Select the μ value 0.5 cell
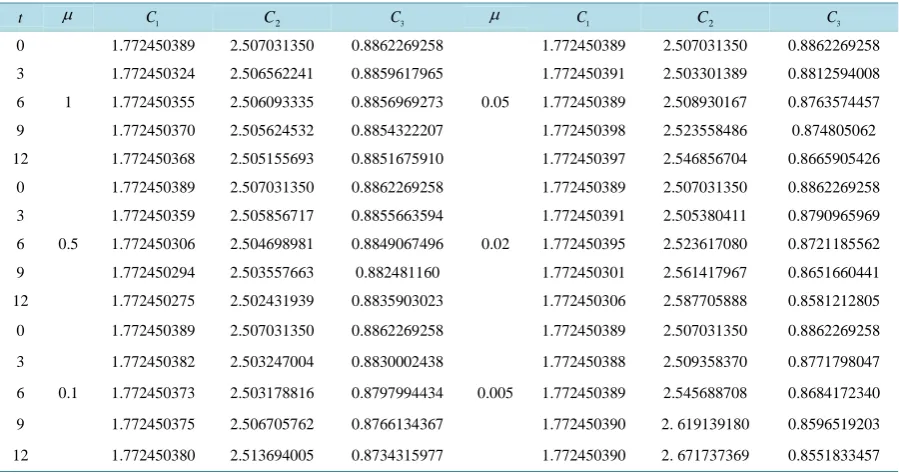 coord(68,244)
